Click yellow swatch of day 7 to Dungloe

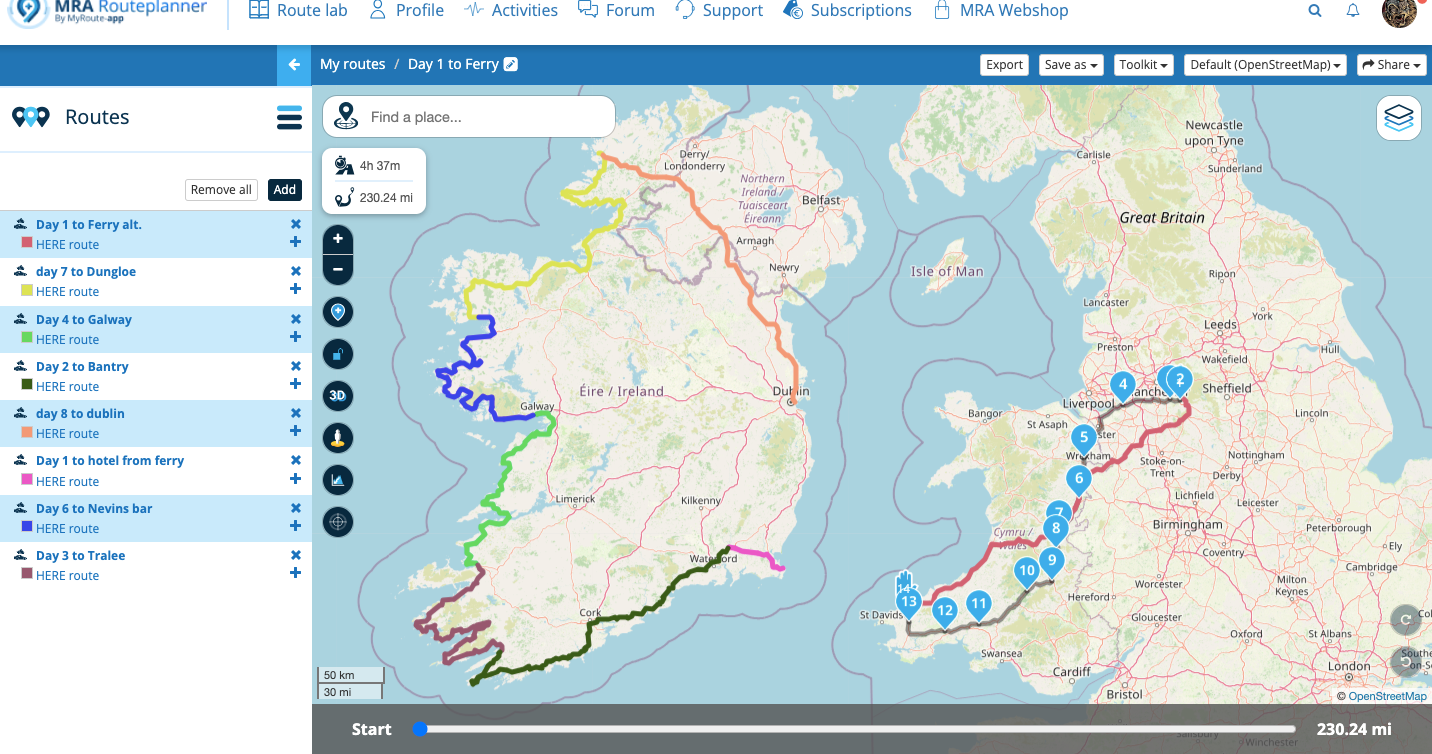27,291
